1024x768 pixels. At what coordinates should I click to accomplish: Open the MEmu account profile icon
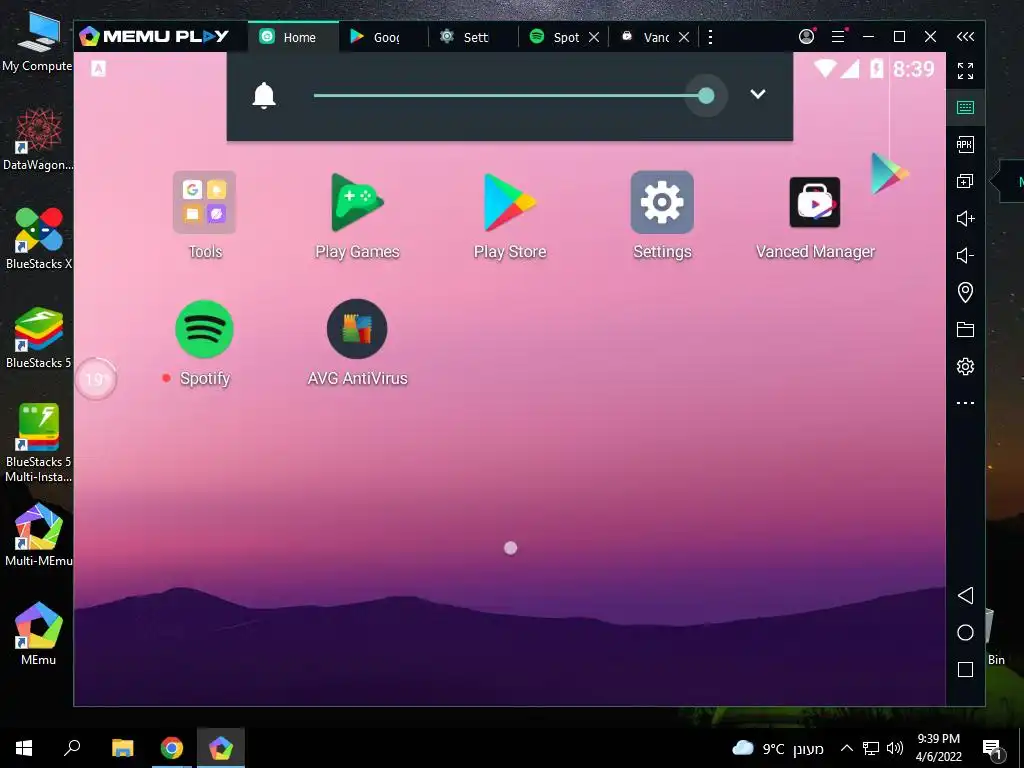click(x=807, y=37)
